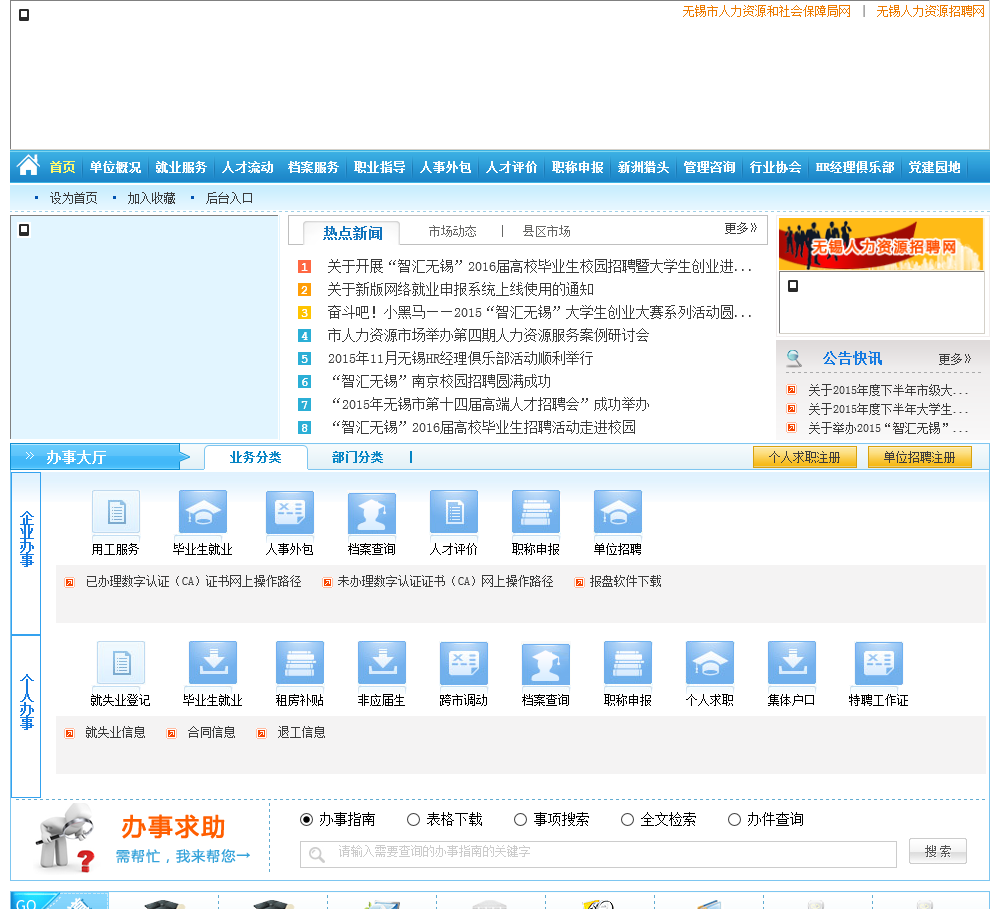The width and height of the screenshot is (1000, 909).
Task: Click the 特聘工作证 icon
Action: 879,663
